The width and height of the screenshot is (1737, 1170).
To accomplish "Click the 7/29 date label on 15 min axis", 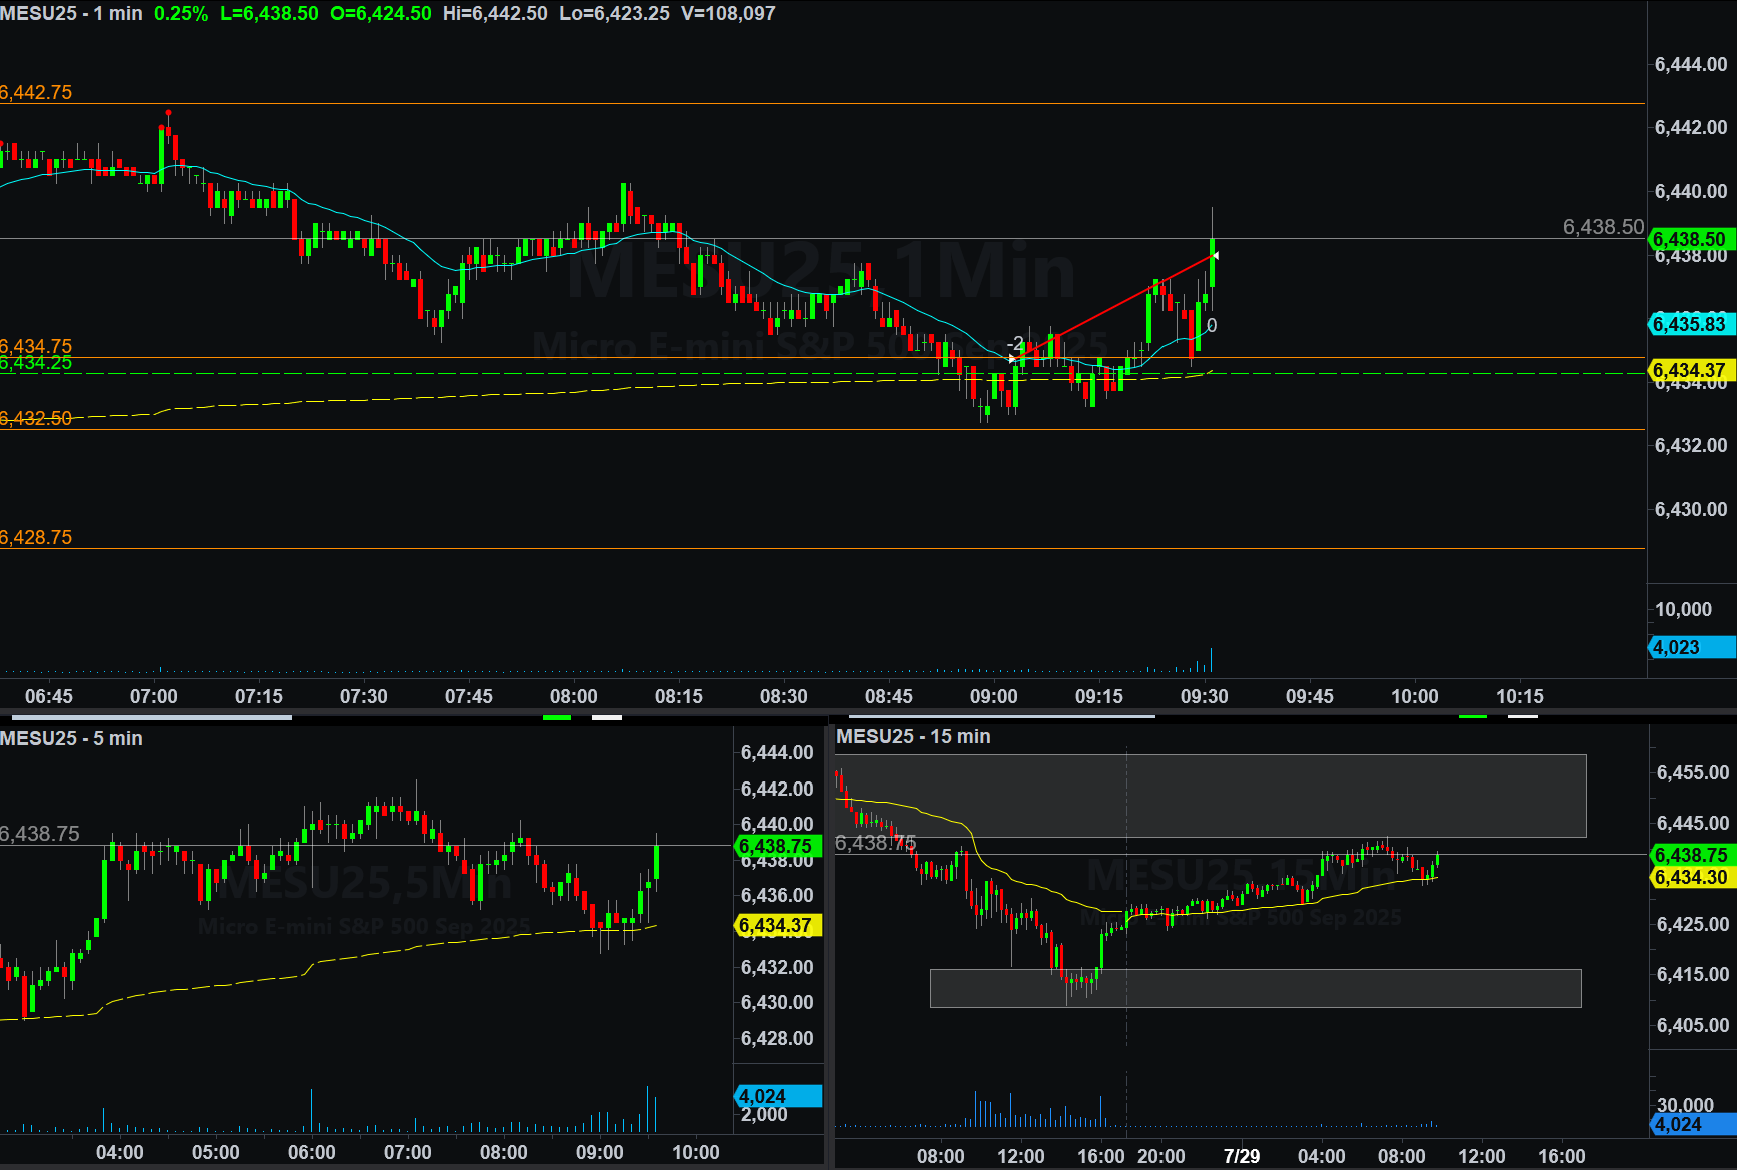I will tap(1242, 1156).
